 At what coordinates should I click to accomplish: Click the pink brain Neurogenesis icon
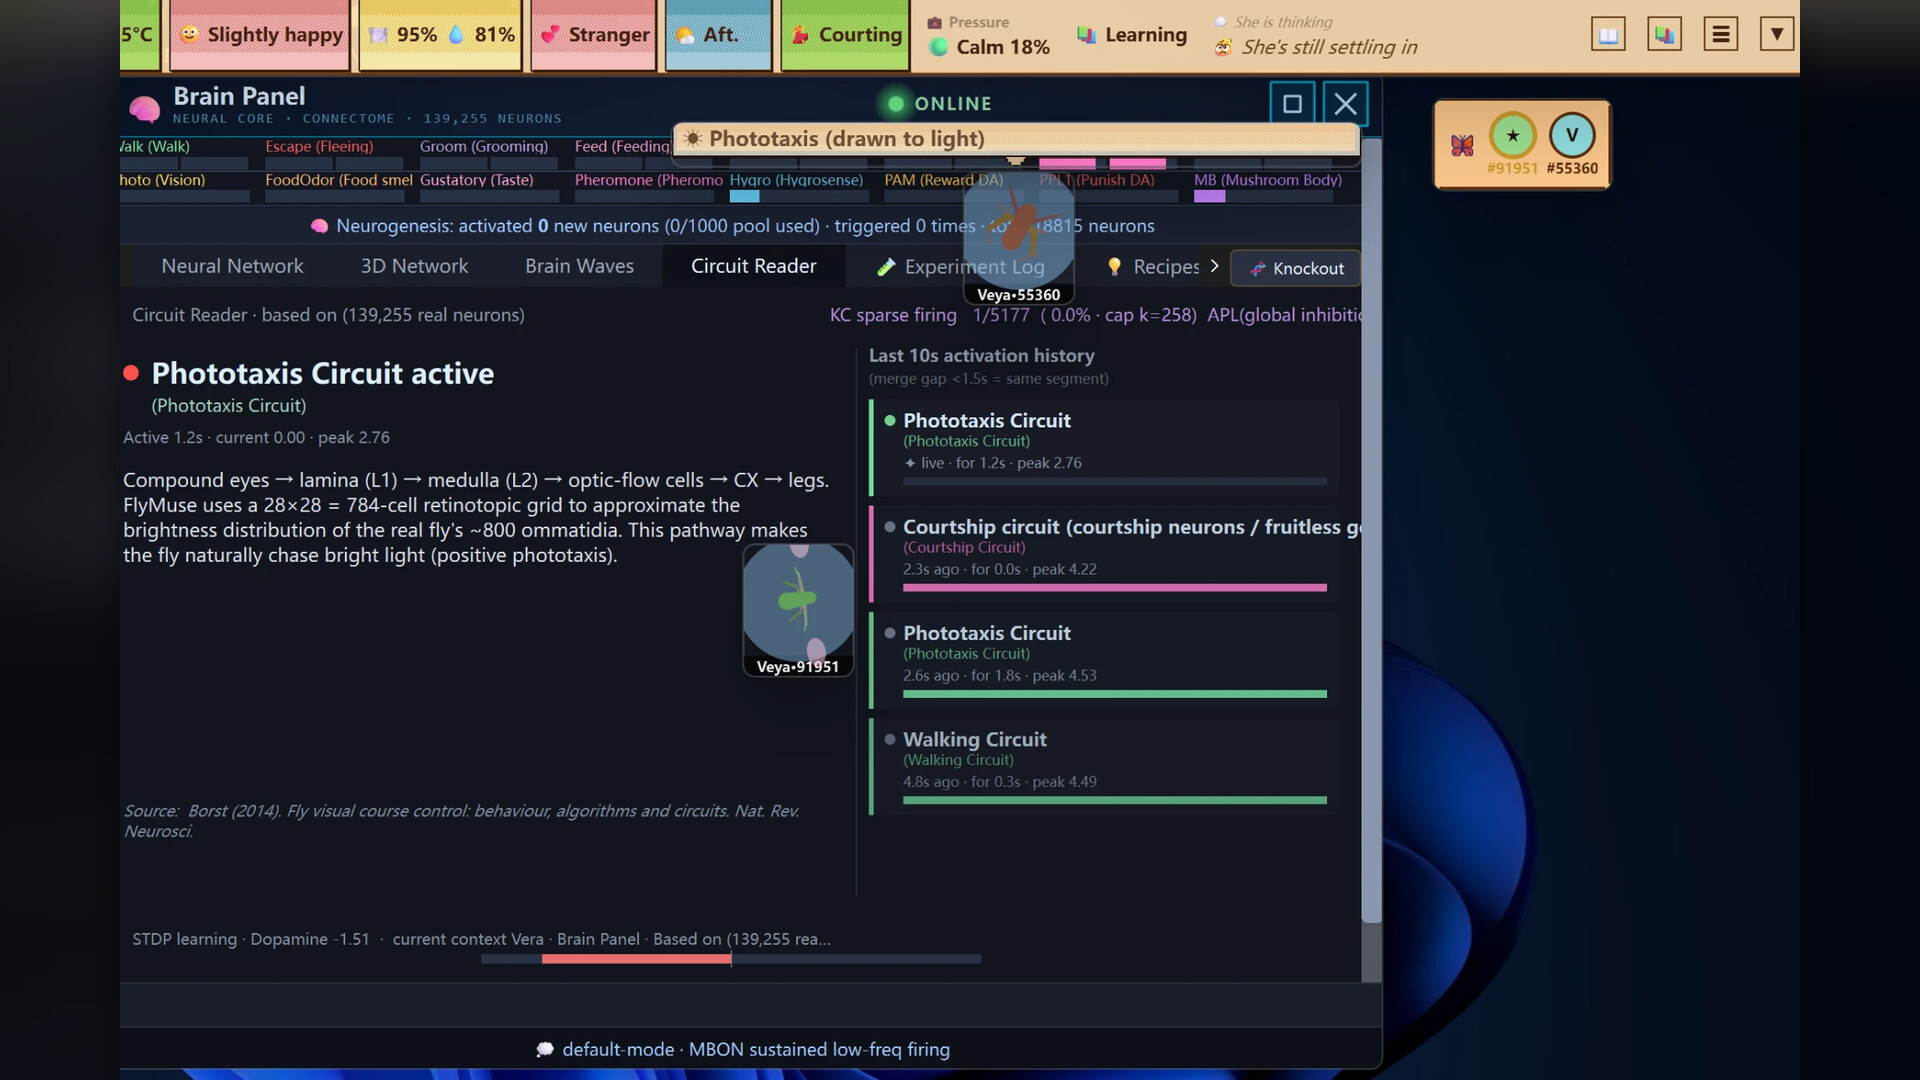[x=319, y=226]
